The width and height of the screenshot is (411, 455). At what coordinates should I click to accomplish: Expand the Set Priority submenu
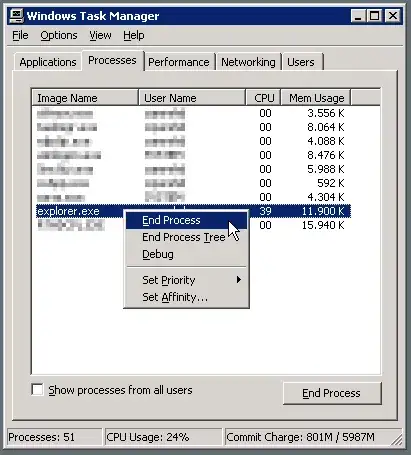(186, 280)
